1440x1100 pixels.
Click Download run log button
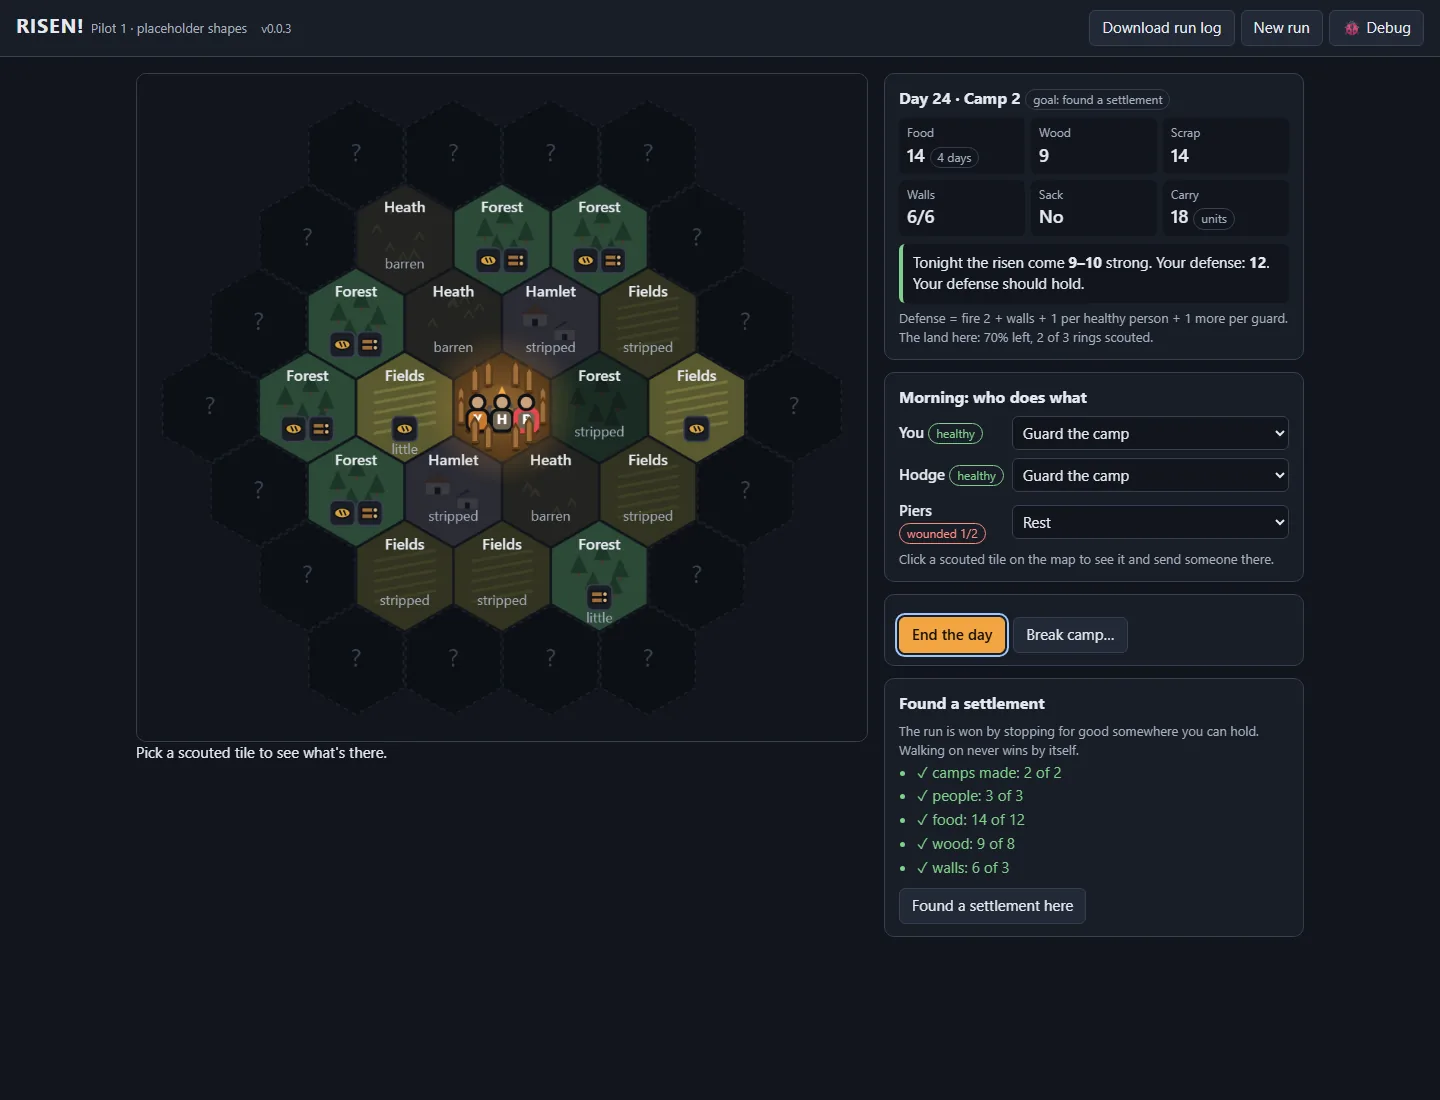[x=1161, y=28]
